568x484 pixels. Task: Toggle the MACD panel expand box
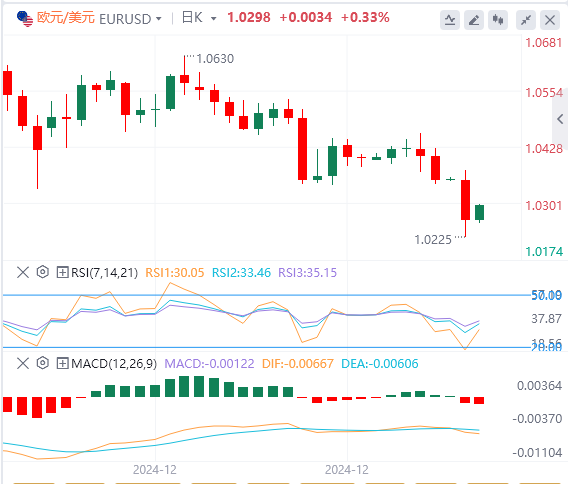62,363
